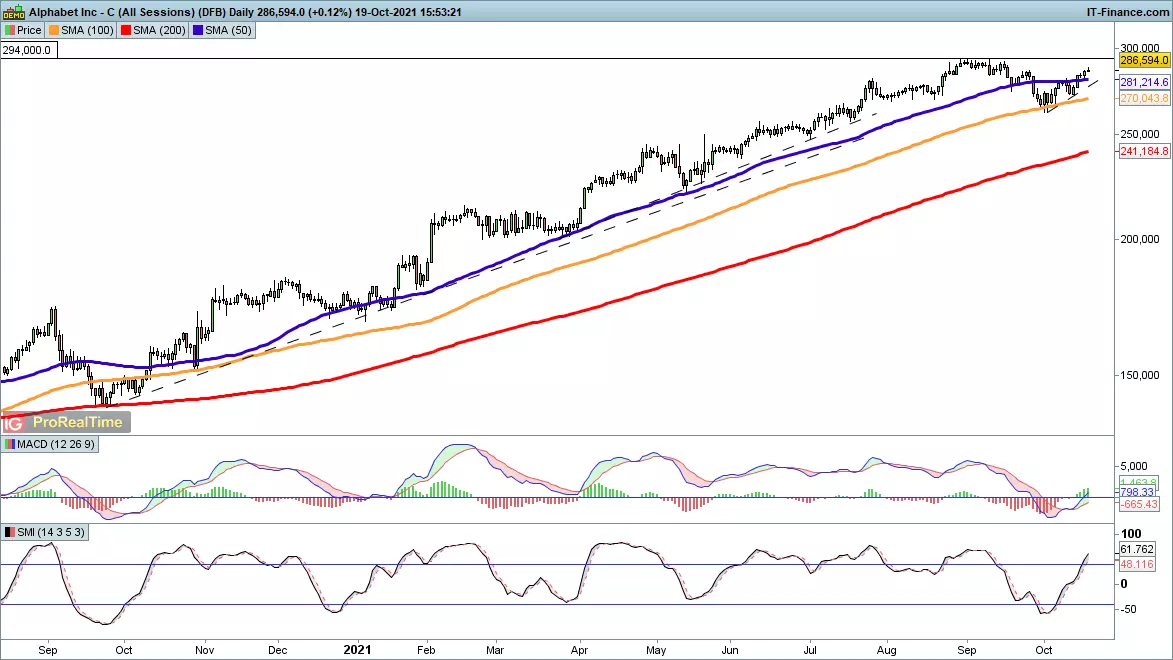This screenshot has height=660, width=1173.
Task: Click the 241,184.8 SMA 200 value tag
Action: coord(1145,153)
